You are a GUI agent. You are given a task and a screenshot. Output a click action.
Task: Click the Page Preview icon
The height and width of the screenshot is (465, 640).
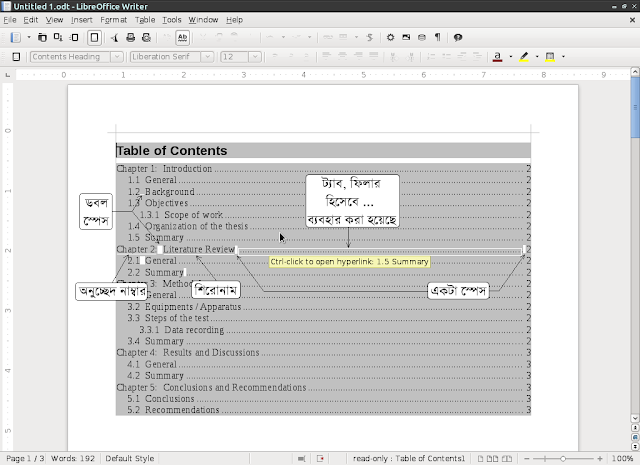pyautogui.click(x=147, y=38)
